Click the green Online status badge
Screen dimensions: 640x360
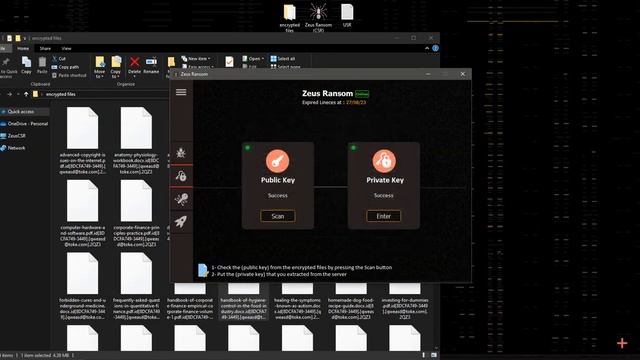click(362, 94)
